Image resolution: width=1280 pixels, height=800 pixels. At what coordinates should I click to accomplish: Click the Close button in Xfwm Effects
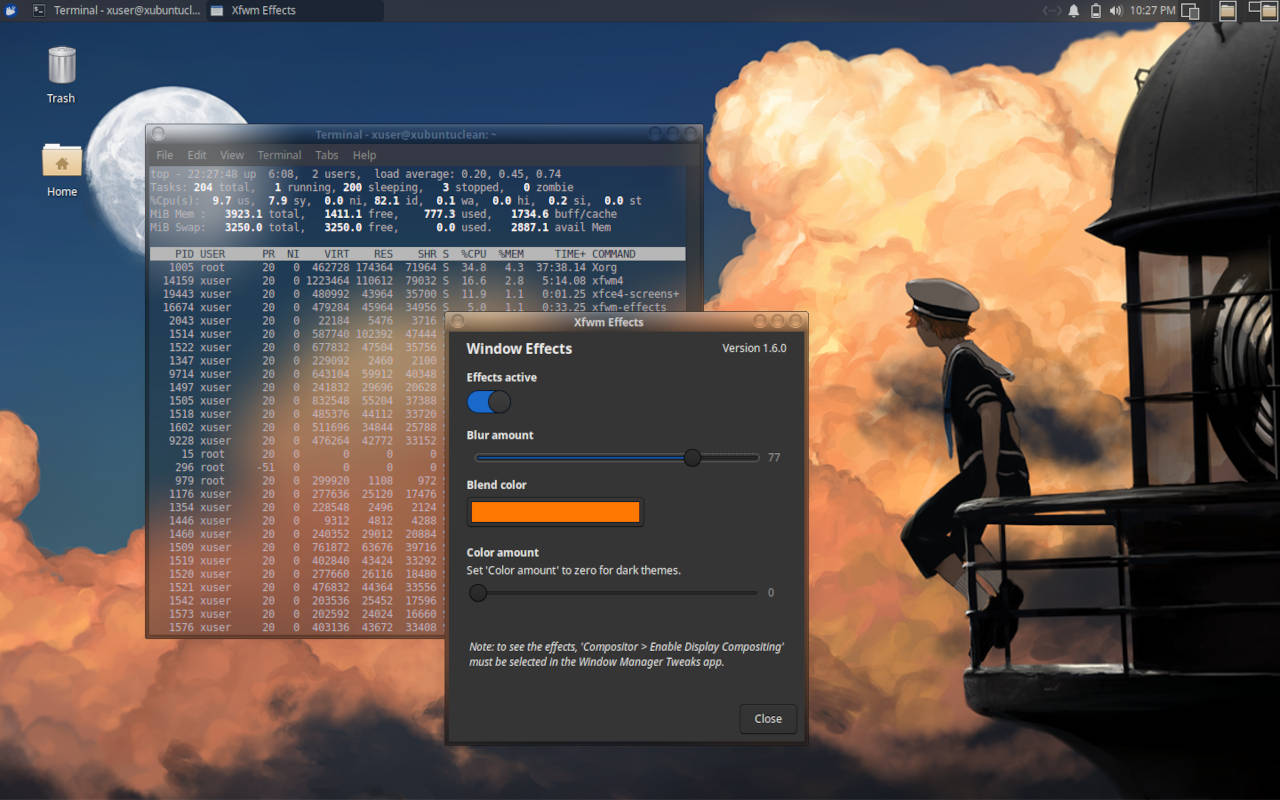click(768, 718)
